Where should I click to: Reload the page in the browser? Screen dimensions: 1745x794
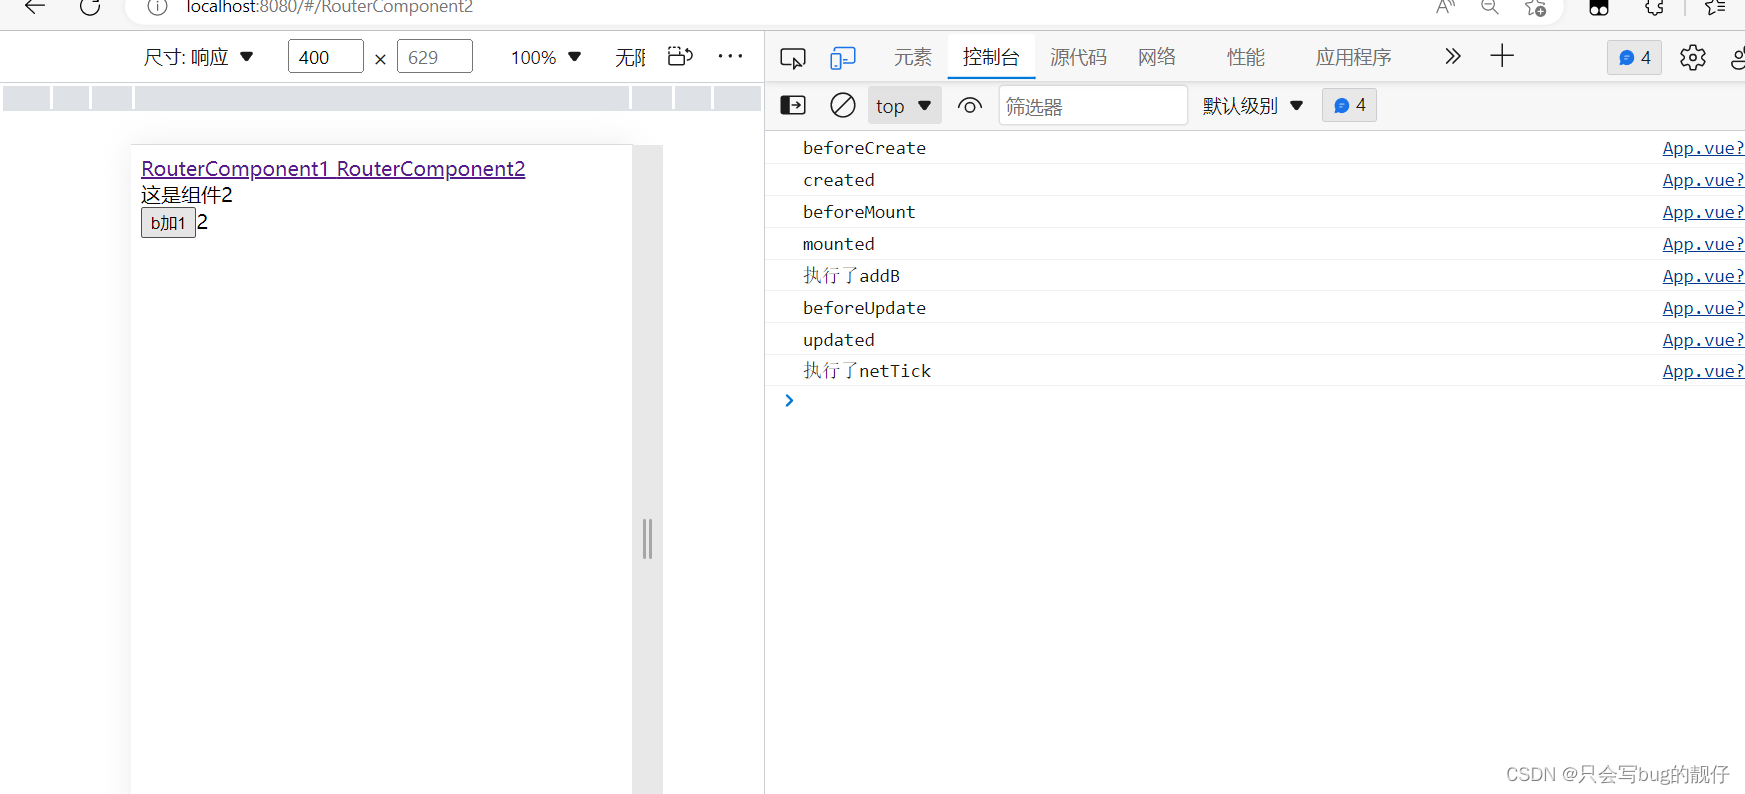point(90,7)
